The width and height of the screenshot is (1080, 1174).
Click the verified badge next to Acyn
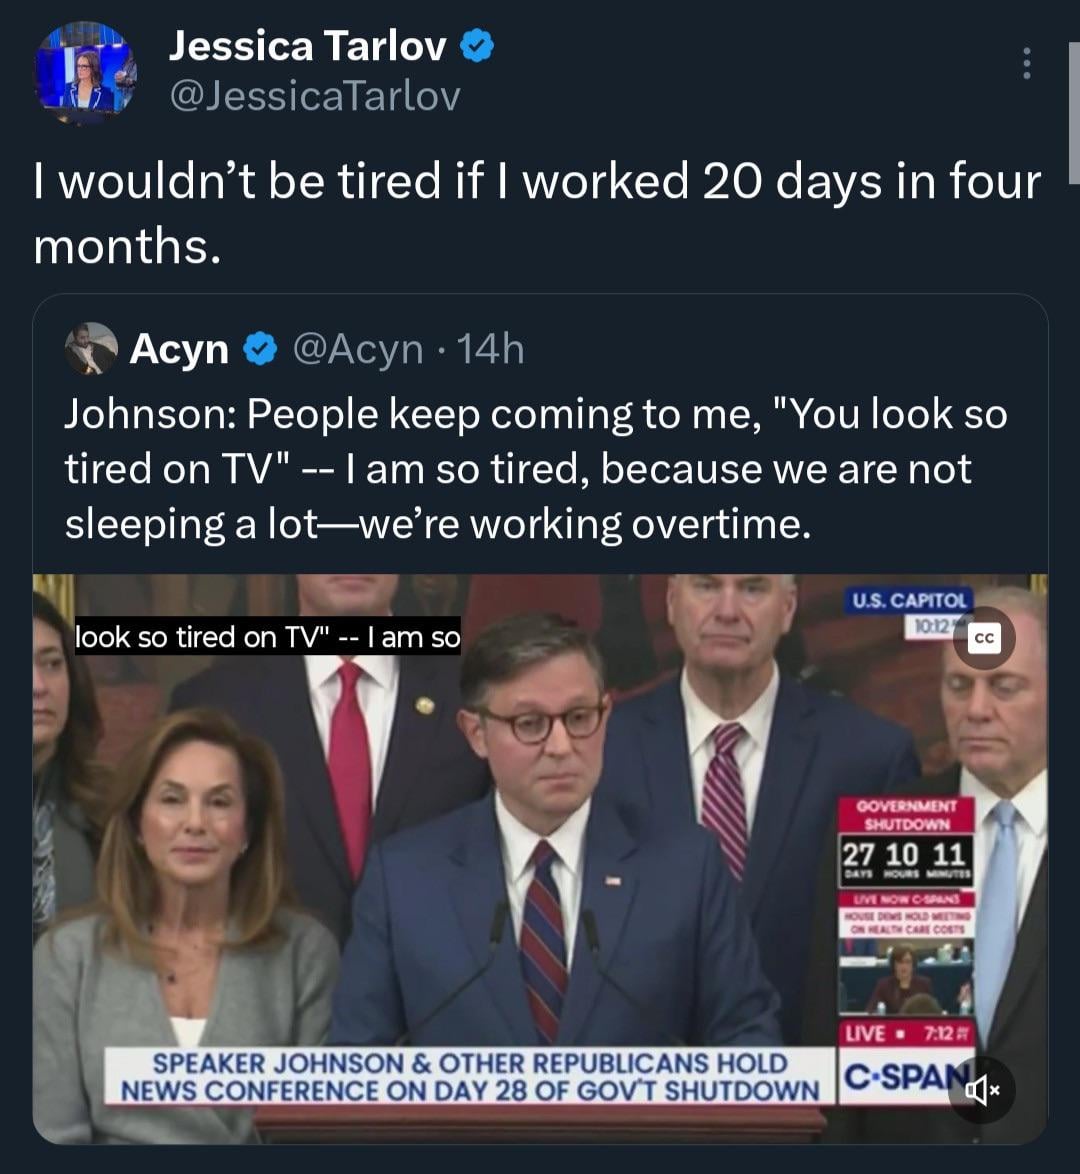pyautogui.click(x=261, y=349)
